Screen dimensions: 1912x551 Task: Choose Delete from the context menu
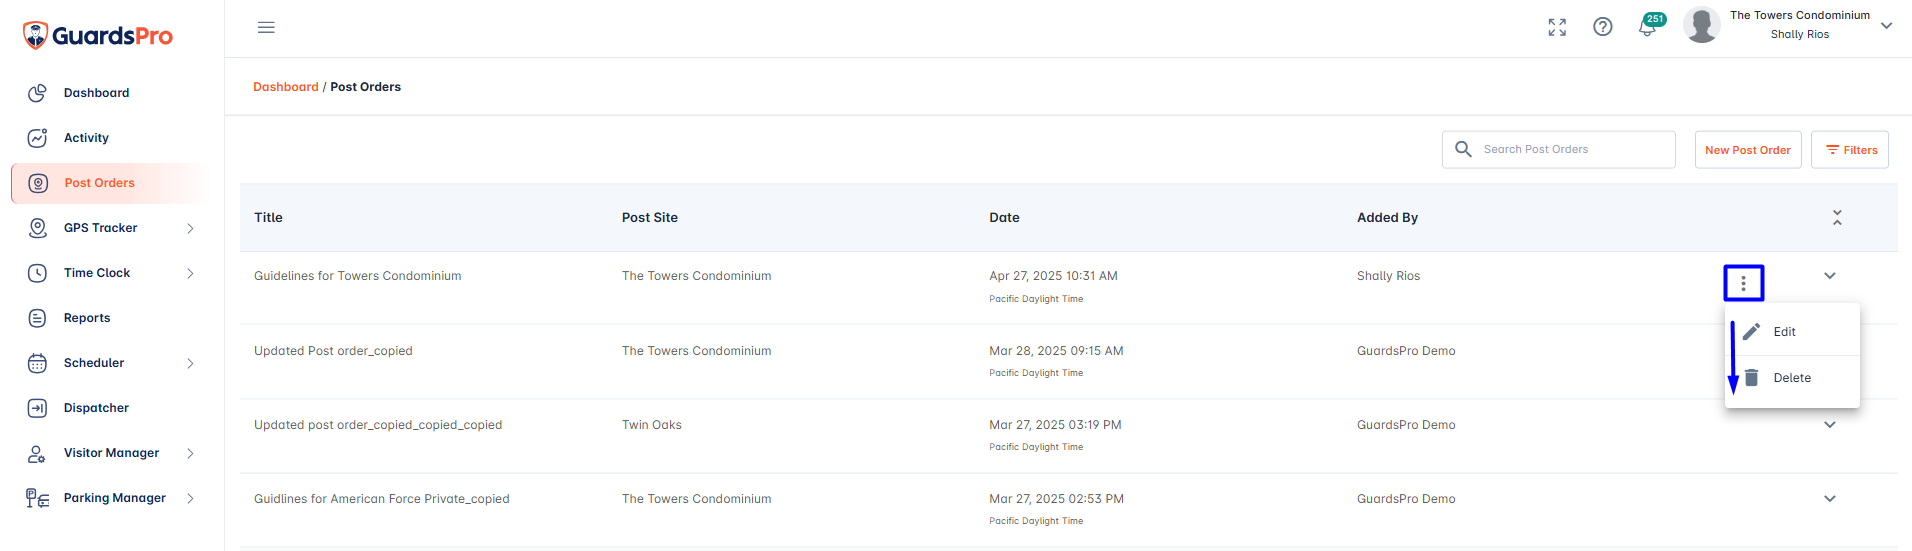[x=1791, y=378]
